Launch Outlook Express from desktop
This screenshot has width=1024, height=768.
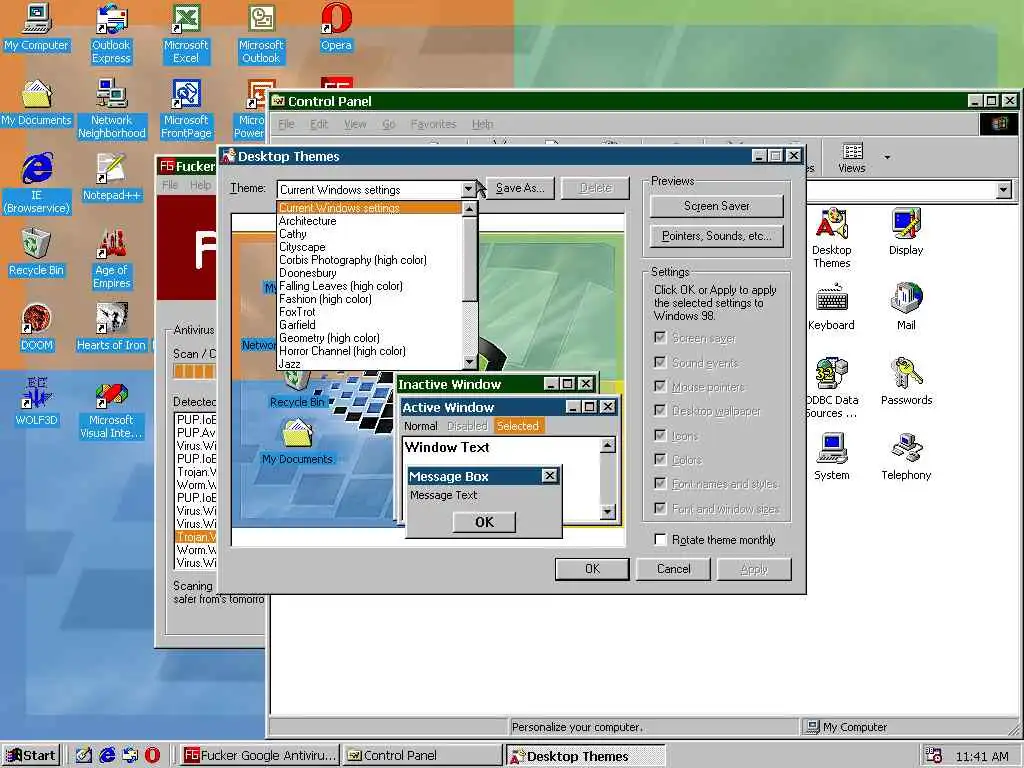click(111, 33)
